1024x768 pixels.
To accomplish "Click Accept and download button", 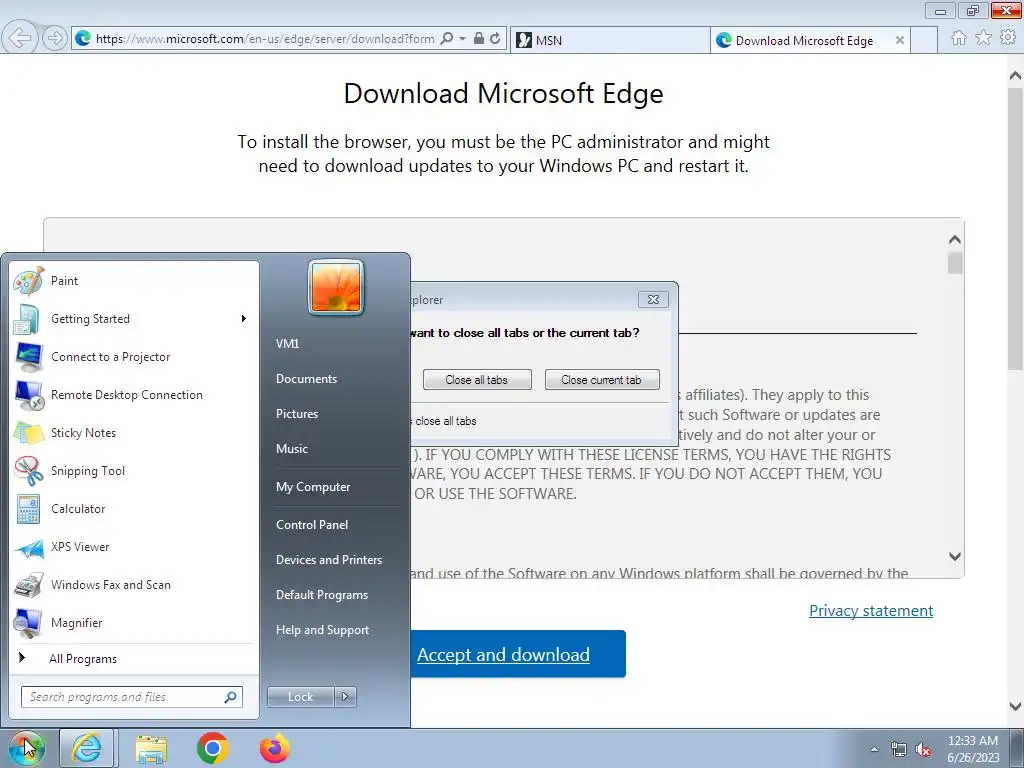I will tap(518, 654).
